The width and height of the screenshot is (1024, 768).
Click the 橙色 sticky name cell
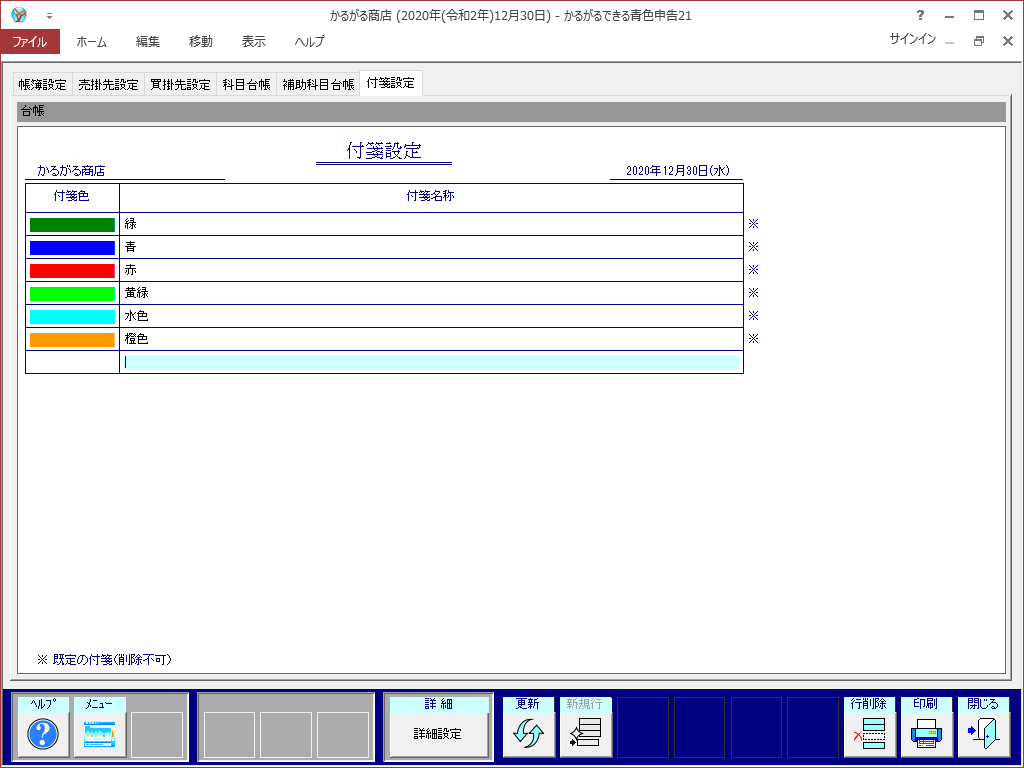(x=432, y=339)
